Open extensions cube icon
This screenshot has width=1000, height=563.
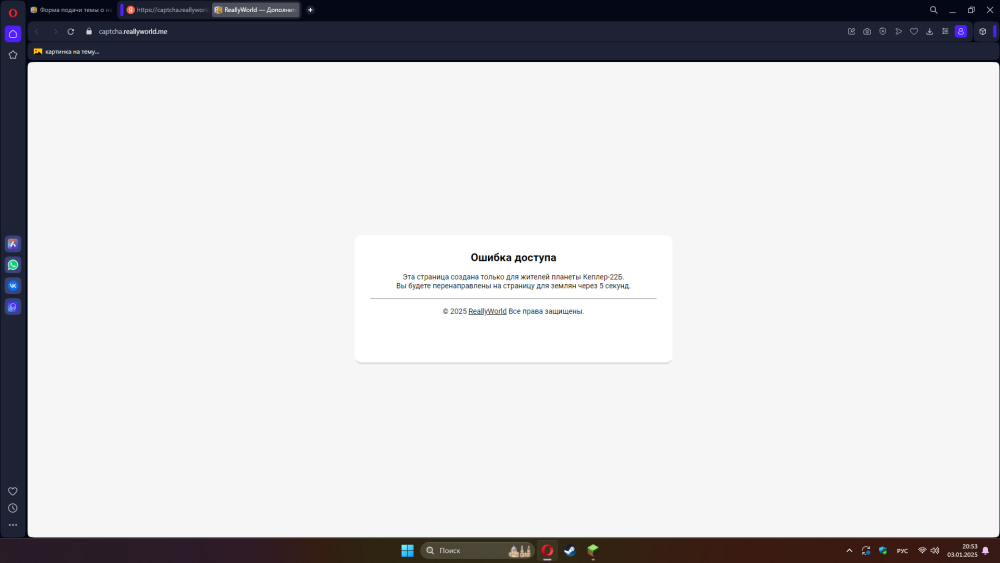[x=983, y=31]
